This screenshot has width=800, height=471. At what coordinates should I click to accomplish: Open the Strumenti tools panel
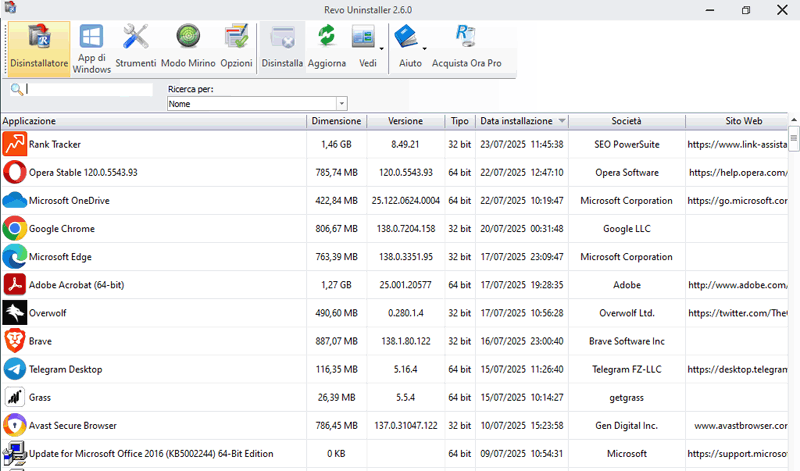point(135,47)
